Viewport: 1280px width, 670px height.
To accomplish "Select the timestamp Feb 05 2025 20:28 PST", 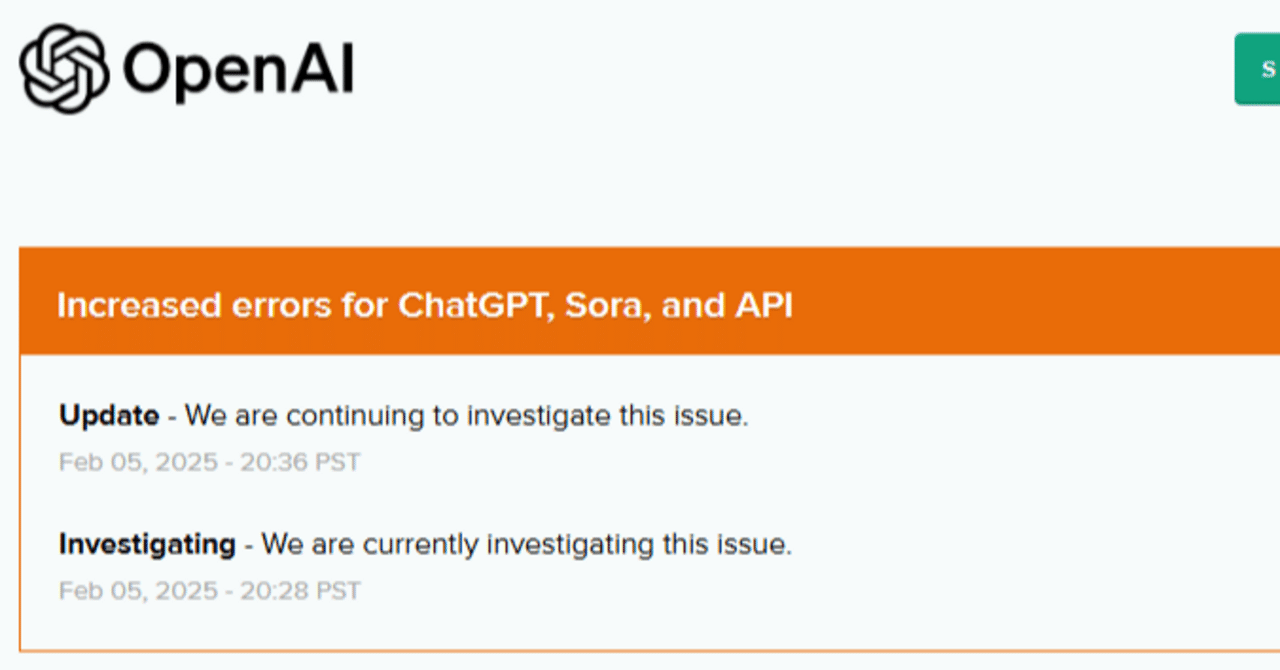I will (210, 590).
